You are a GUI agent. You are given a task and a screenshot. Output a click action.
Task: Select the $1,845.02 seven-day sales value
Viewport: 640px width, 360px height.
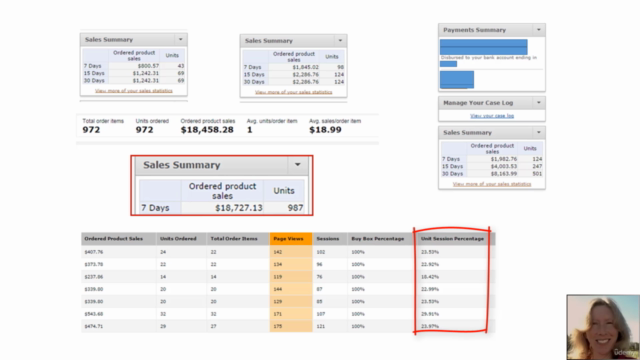pyautogui.click(x=306, y=67)
